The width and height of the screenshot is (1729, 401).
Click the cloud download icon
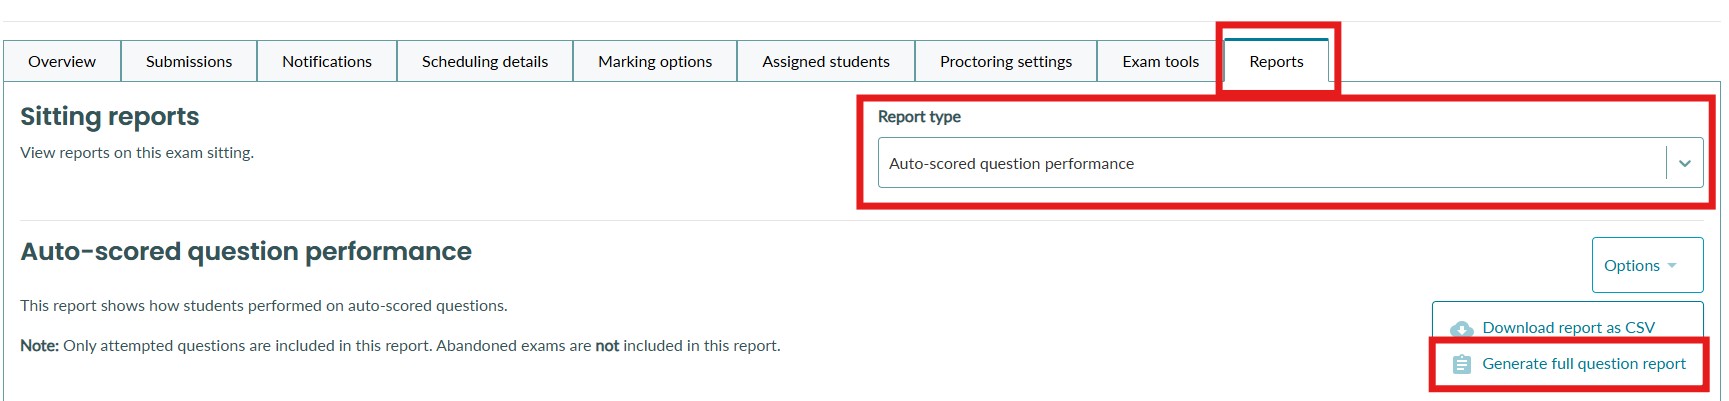1461,328
